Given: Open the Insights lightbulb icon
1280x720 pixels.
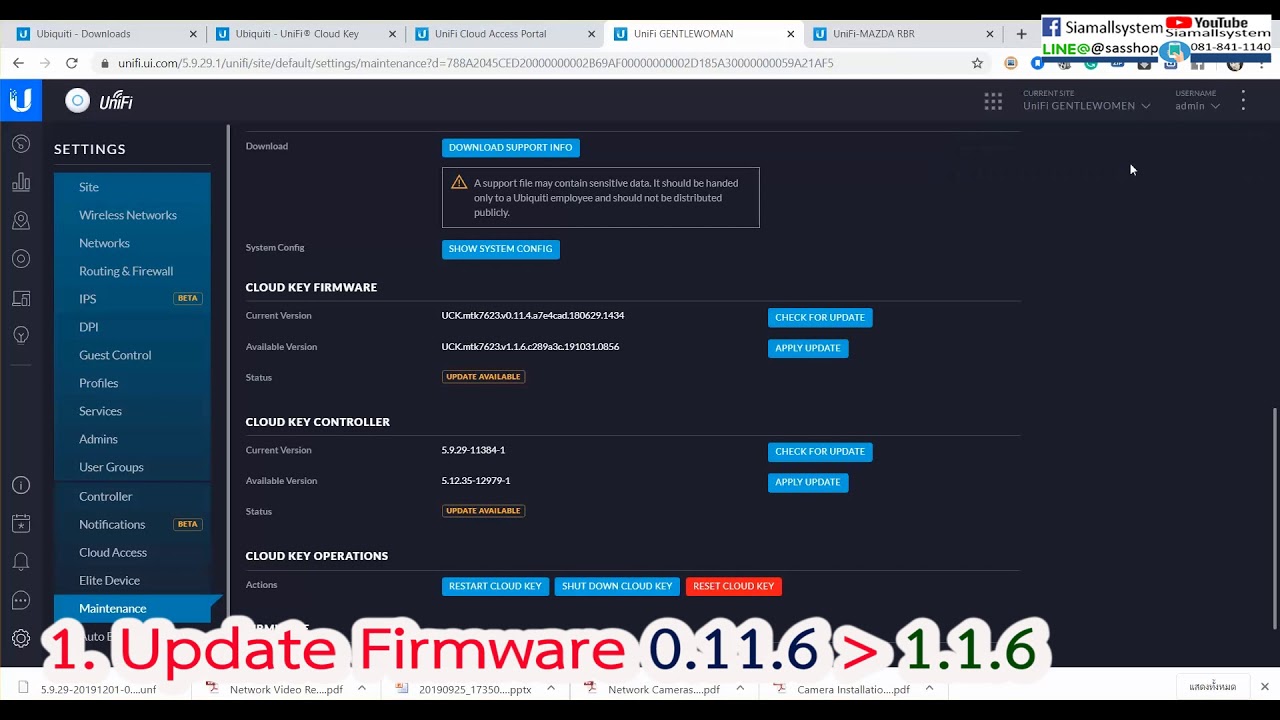Looking at the screenshot, I should pos(21,335).
